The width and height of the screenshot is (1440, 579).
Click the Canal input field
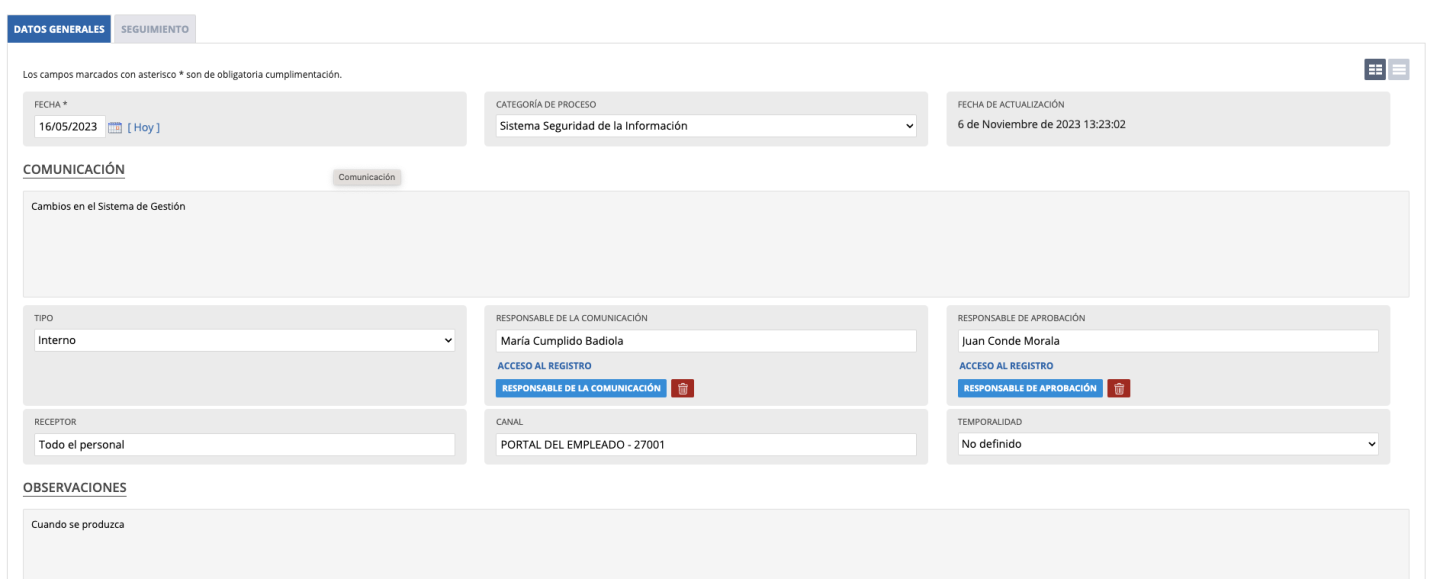pos(706,444)
